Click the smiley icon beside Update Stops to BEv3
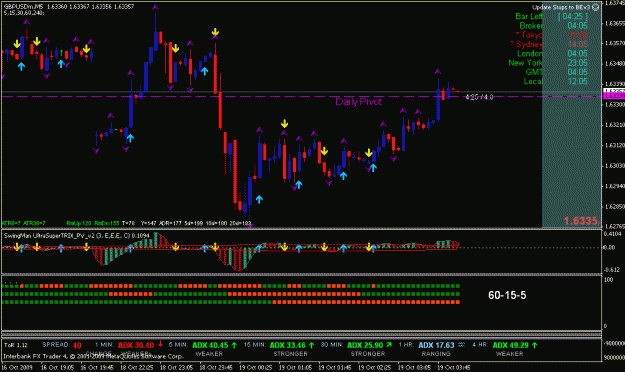 pos(595,7)
